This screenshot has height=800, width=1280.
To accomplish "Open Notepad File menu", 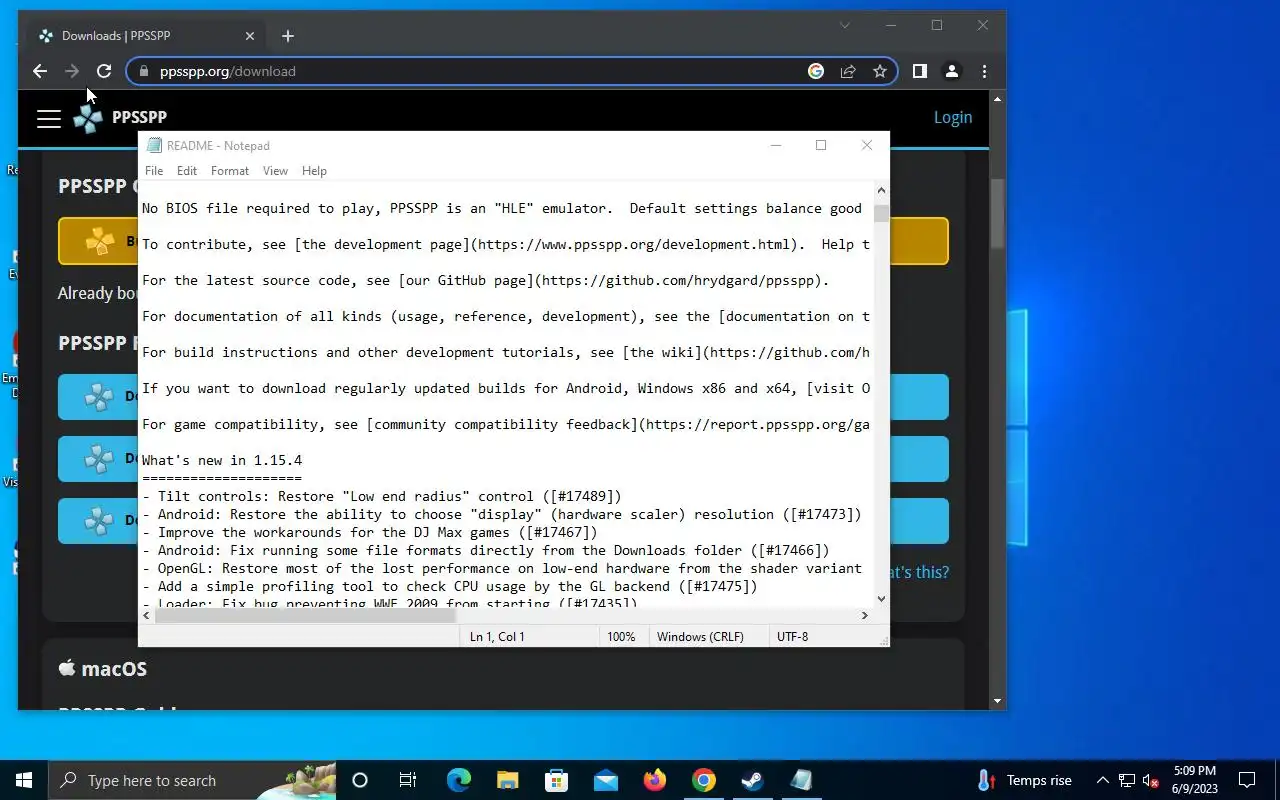I will coord(154,171).
